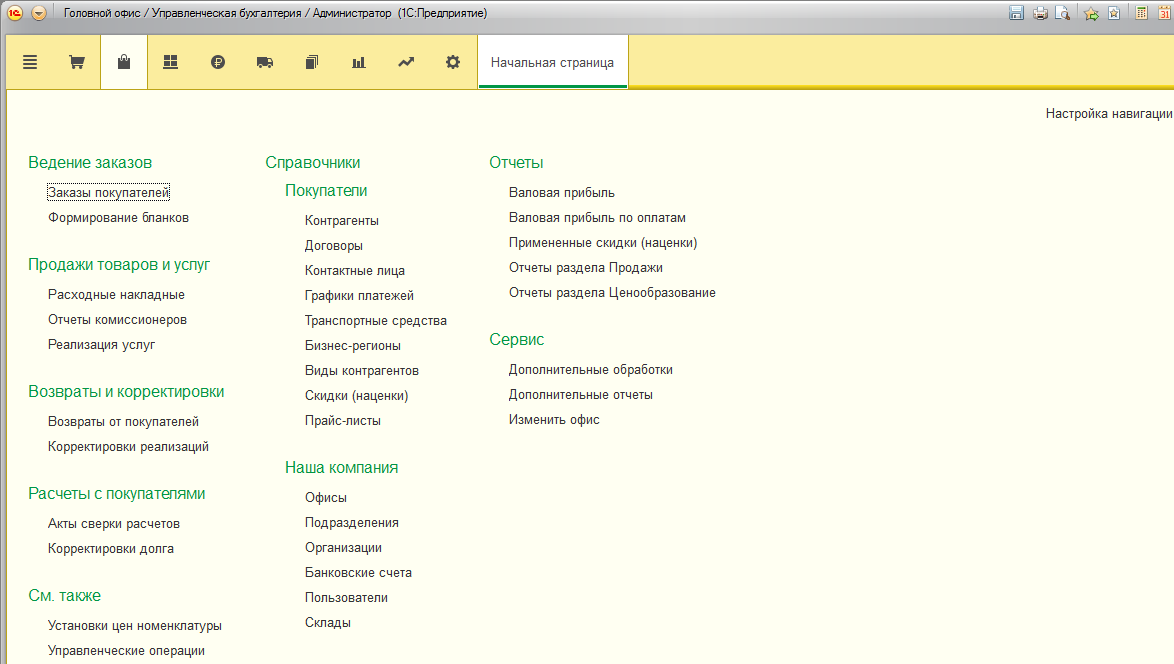Open Бизнес-регионы
This screenshot has height=664, width=1174.
tap(353, 346)
